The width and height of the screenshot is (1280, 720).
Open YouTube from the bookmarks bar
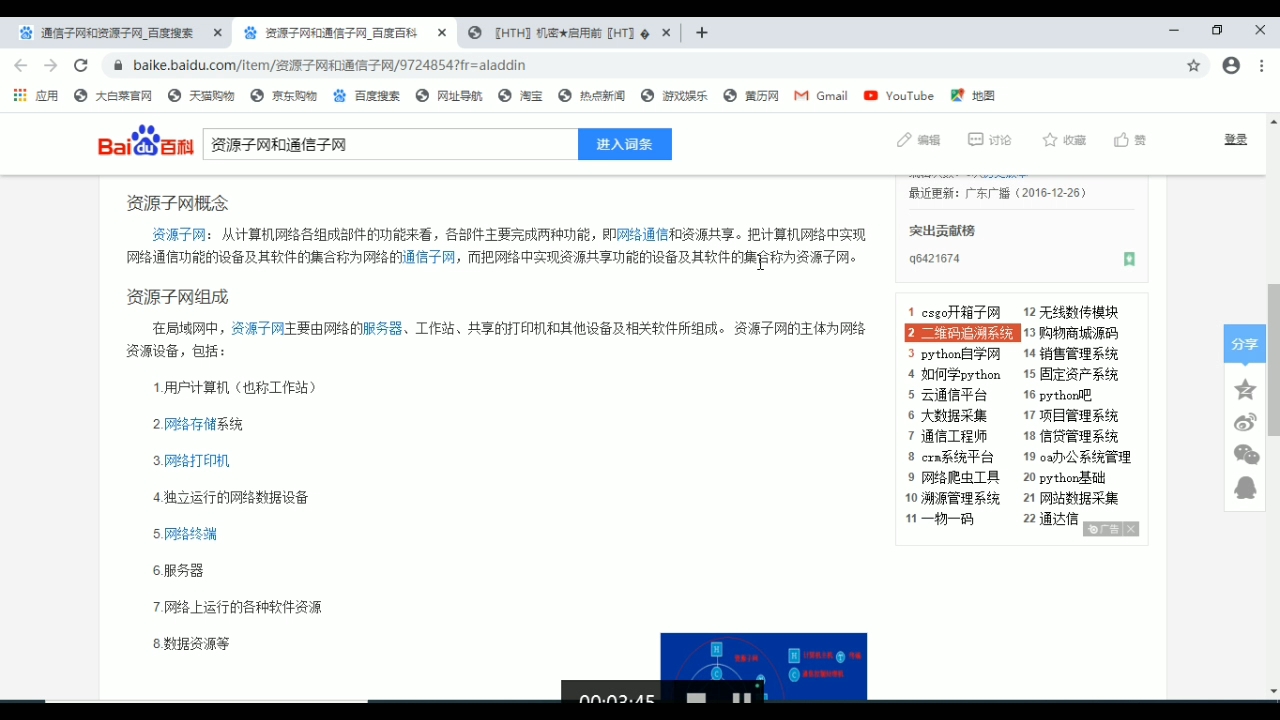898,95
